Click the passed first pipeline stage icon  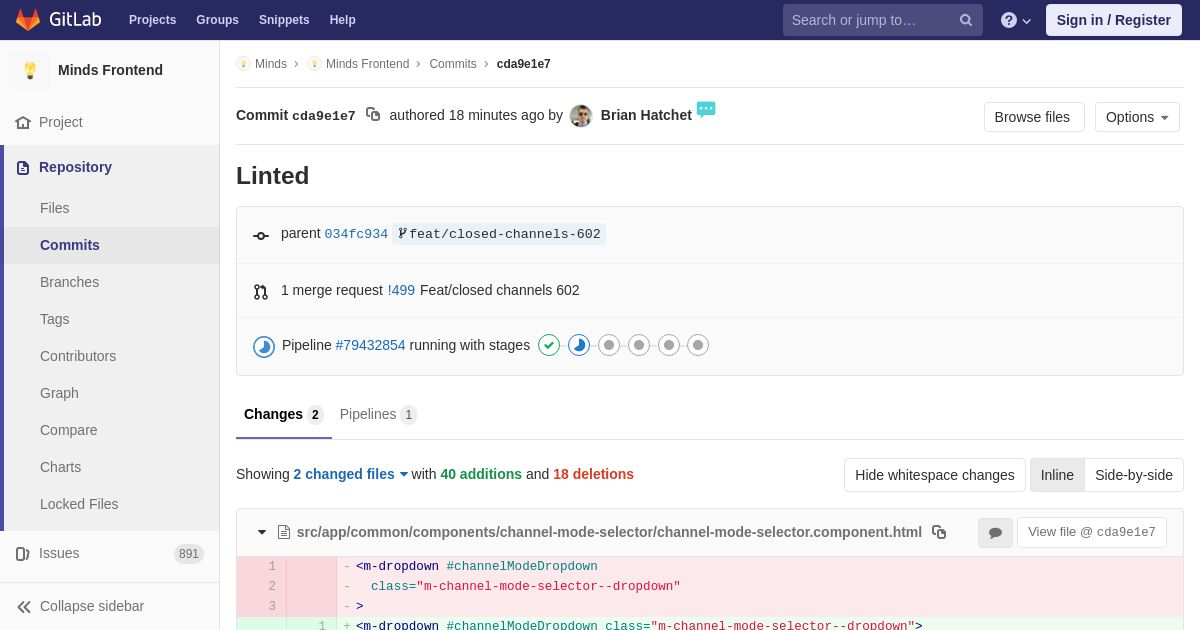(549, 345)
